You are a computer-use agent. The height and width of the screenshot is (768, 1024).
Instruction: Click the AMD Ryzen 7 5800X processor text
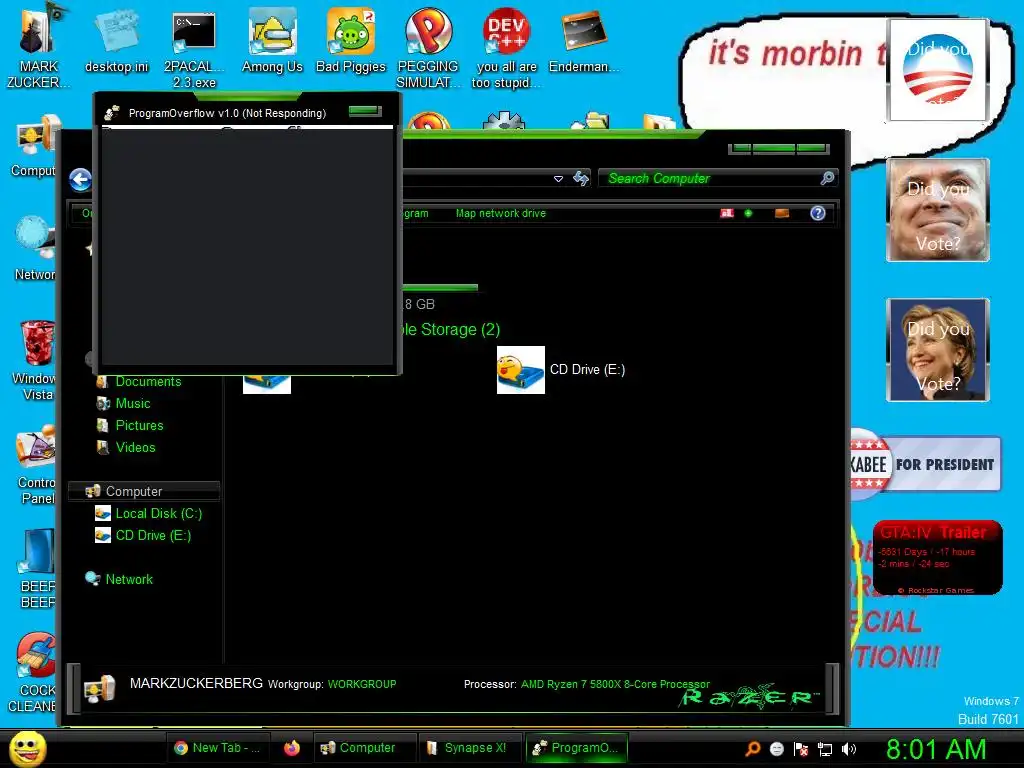click(615, 684)
